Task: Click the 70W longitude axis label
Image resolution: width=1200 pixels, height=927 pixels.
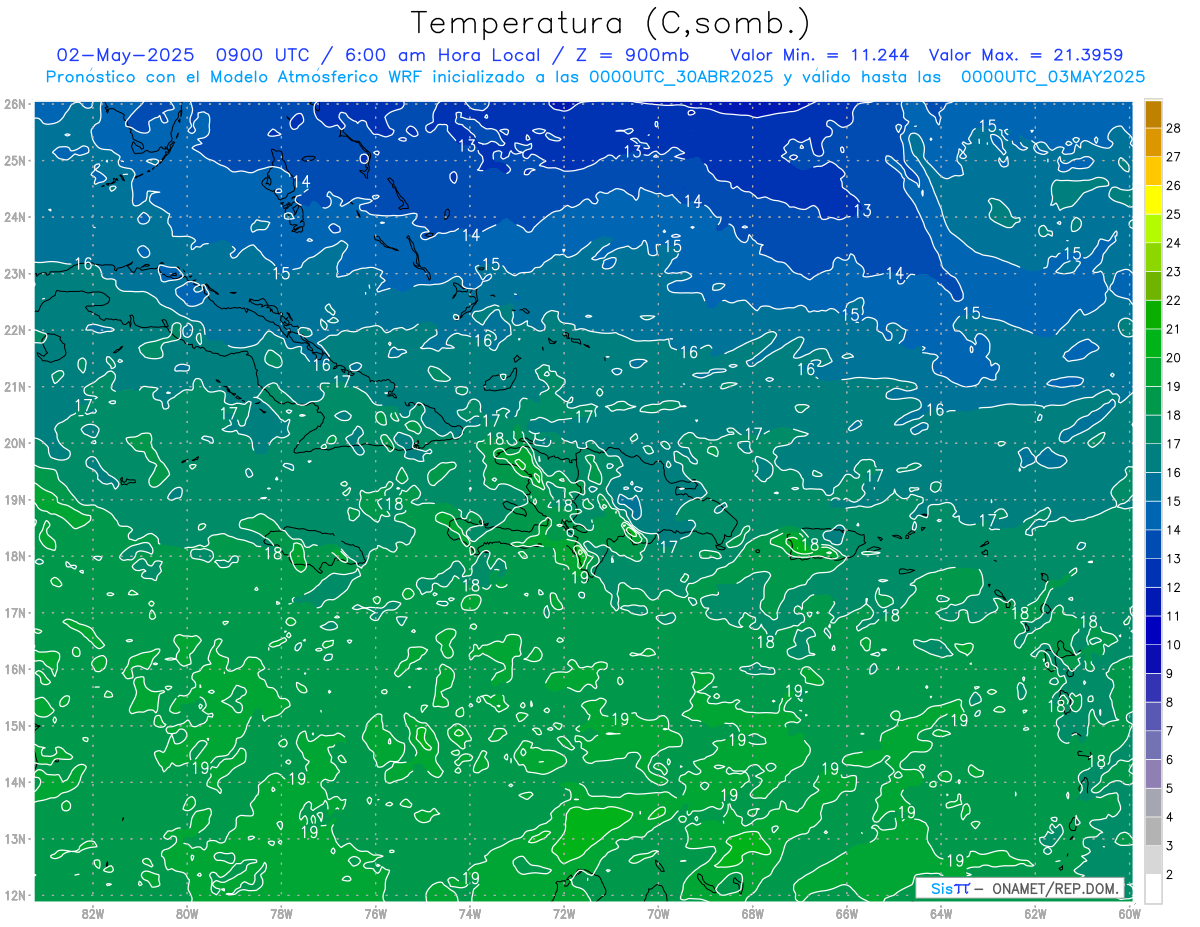Action: click(x=658, y=913)
